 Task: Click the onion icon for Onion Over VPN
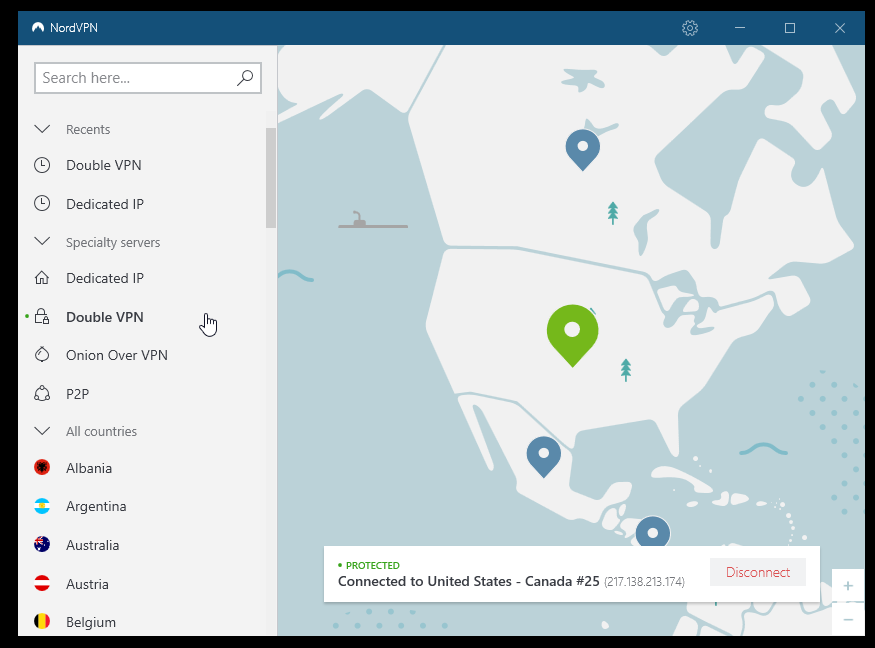click(42, 354)
